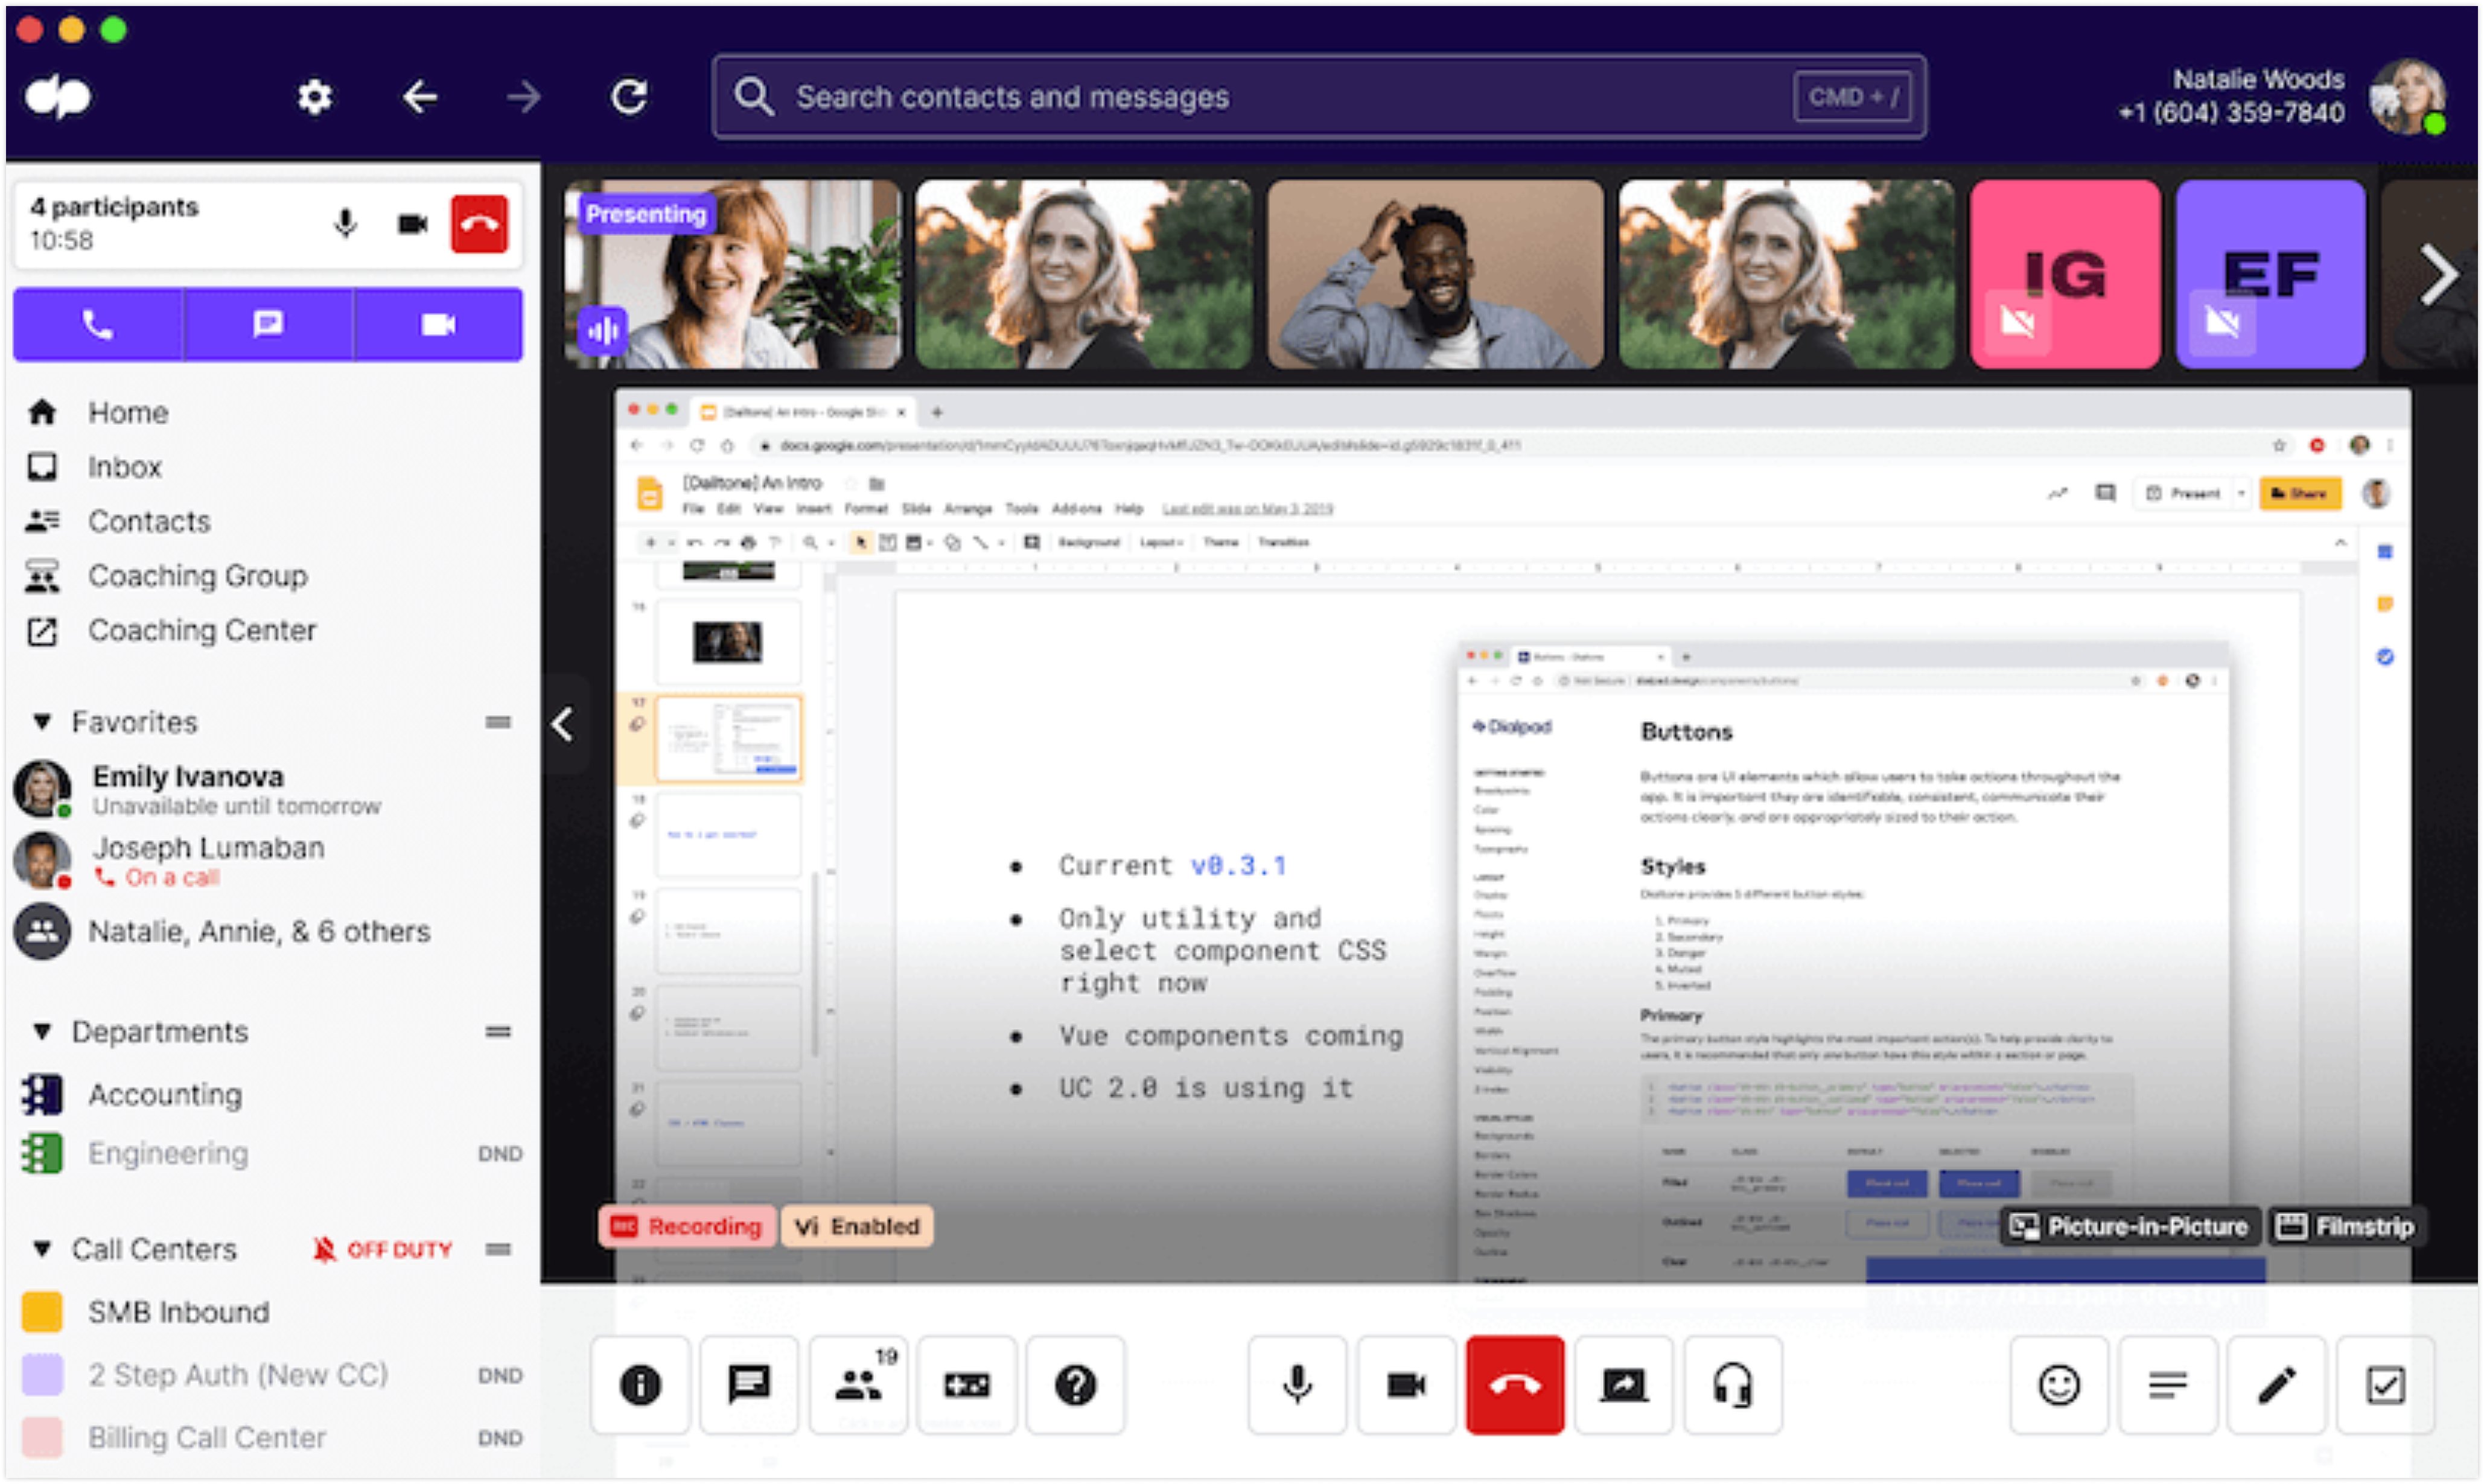Go back with the left arrow
This screenshot has width=2484, height=1484.
point(420,97)
